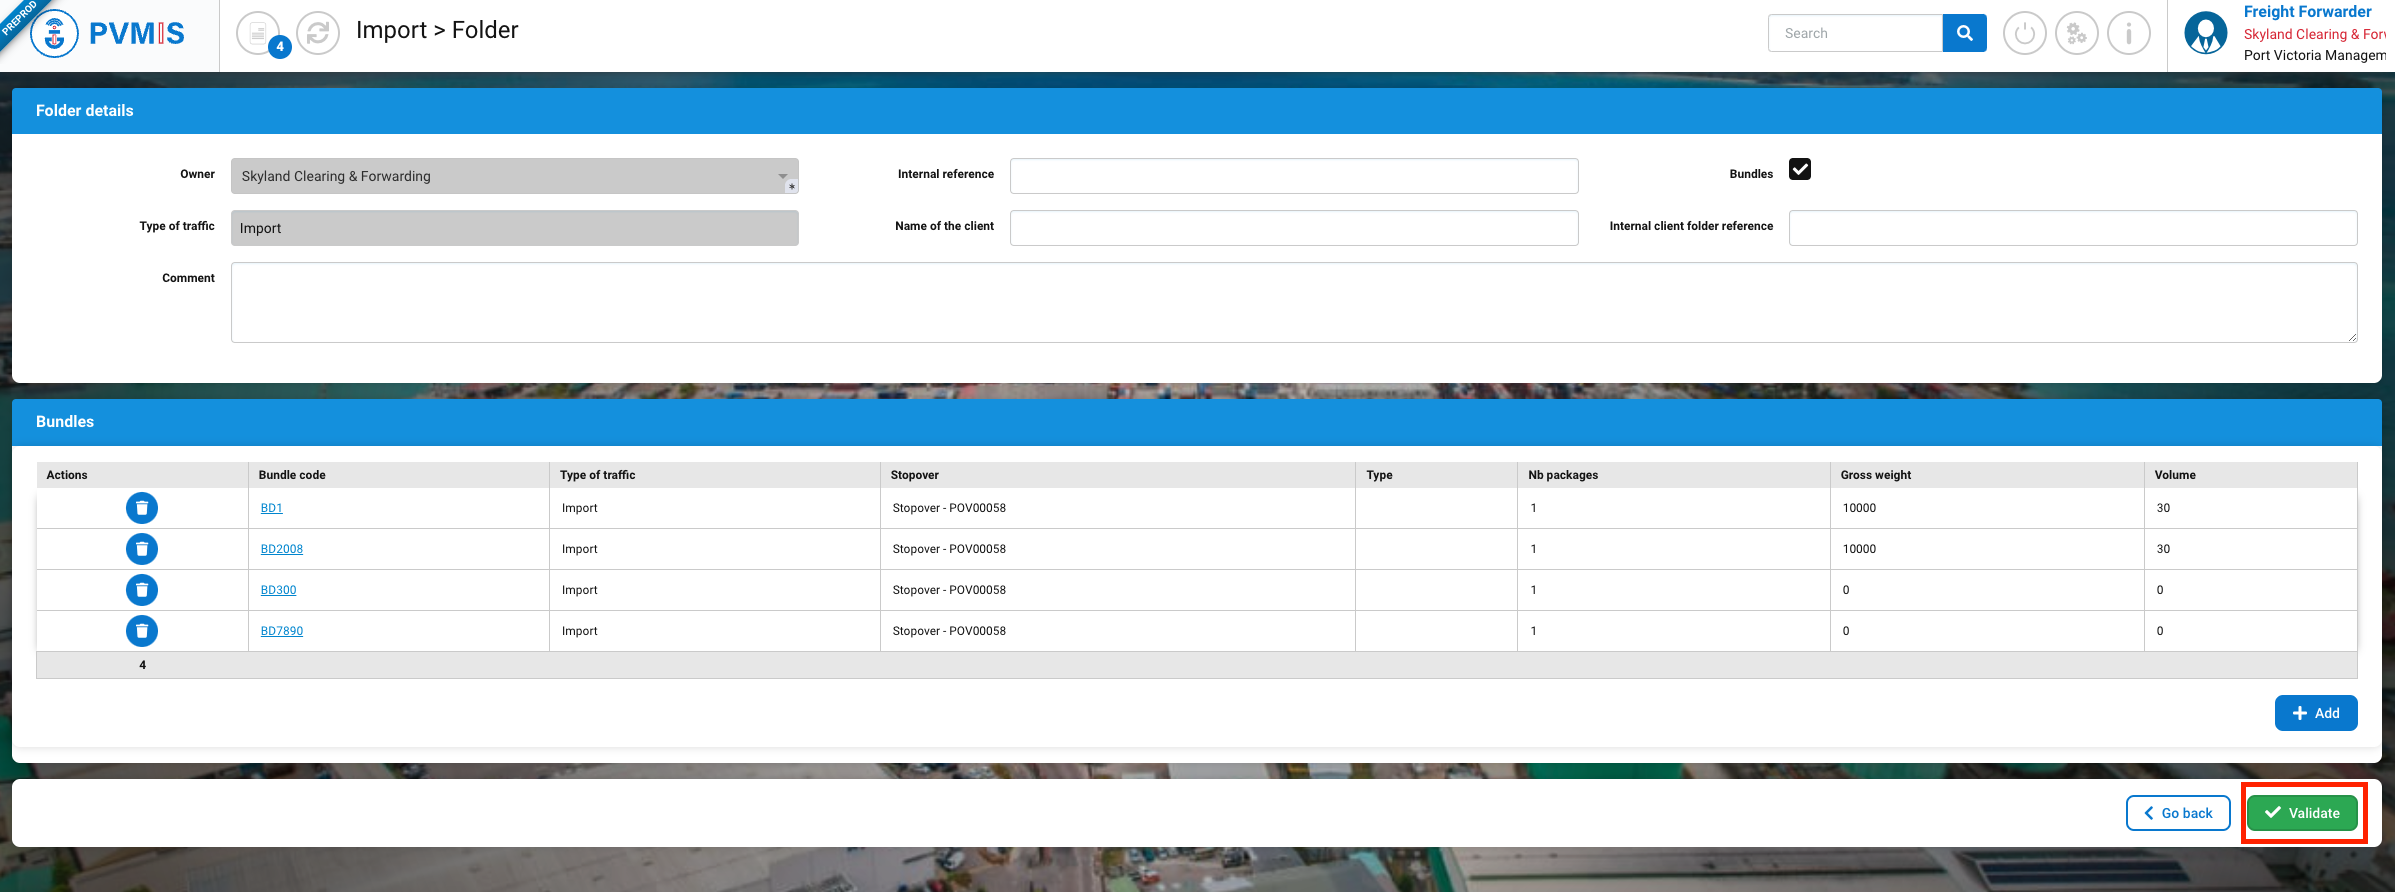Click the Add bundle button
This screenshot has height=892, width=2395.
(2315, 713)
